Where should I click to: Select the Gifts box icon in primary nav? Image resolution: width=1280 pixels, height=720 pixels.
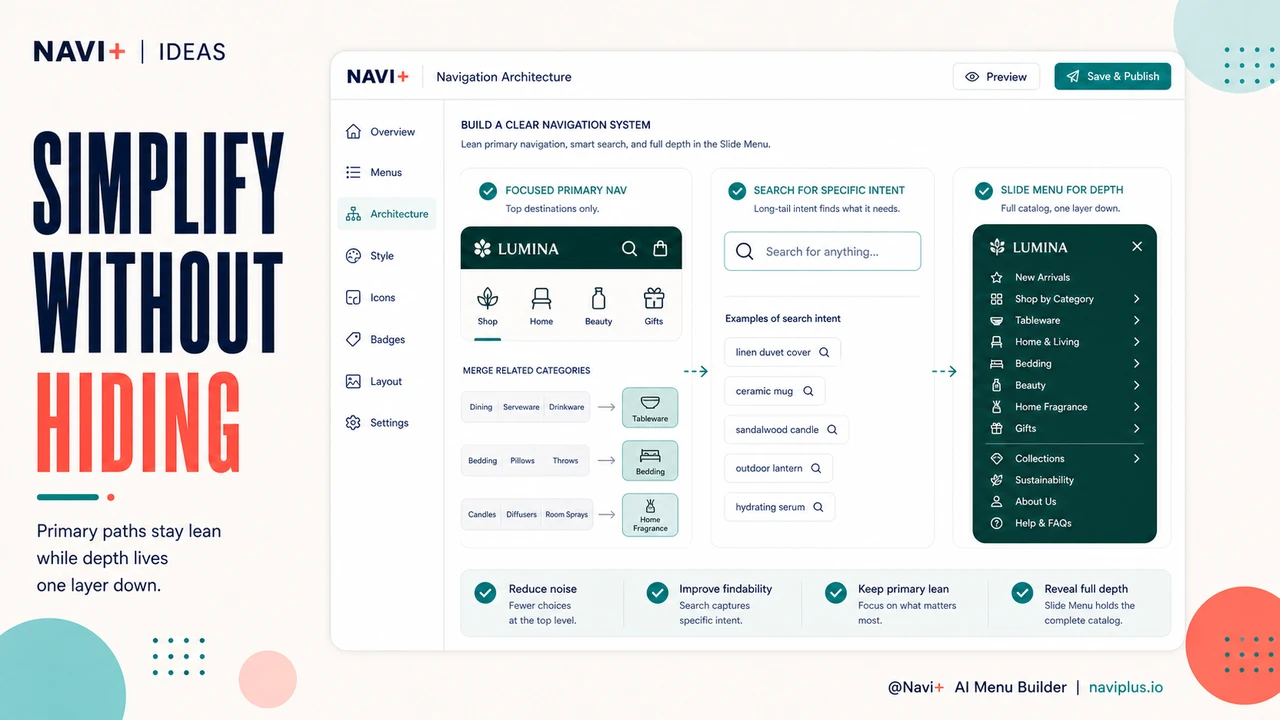point(654,298)
